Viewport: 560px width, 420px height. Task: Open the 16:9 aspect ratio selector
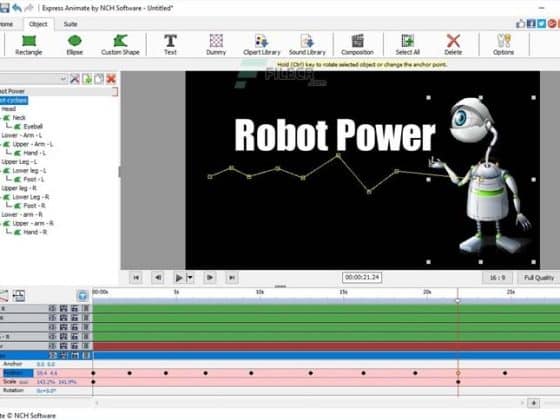point(497,278)
